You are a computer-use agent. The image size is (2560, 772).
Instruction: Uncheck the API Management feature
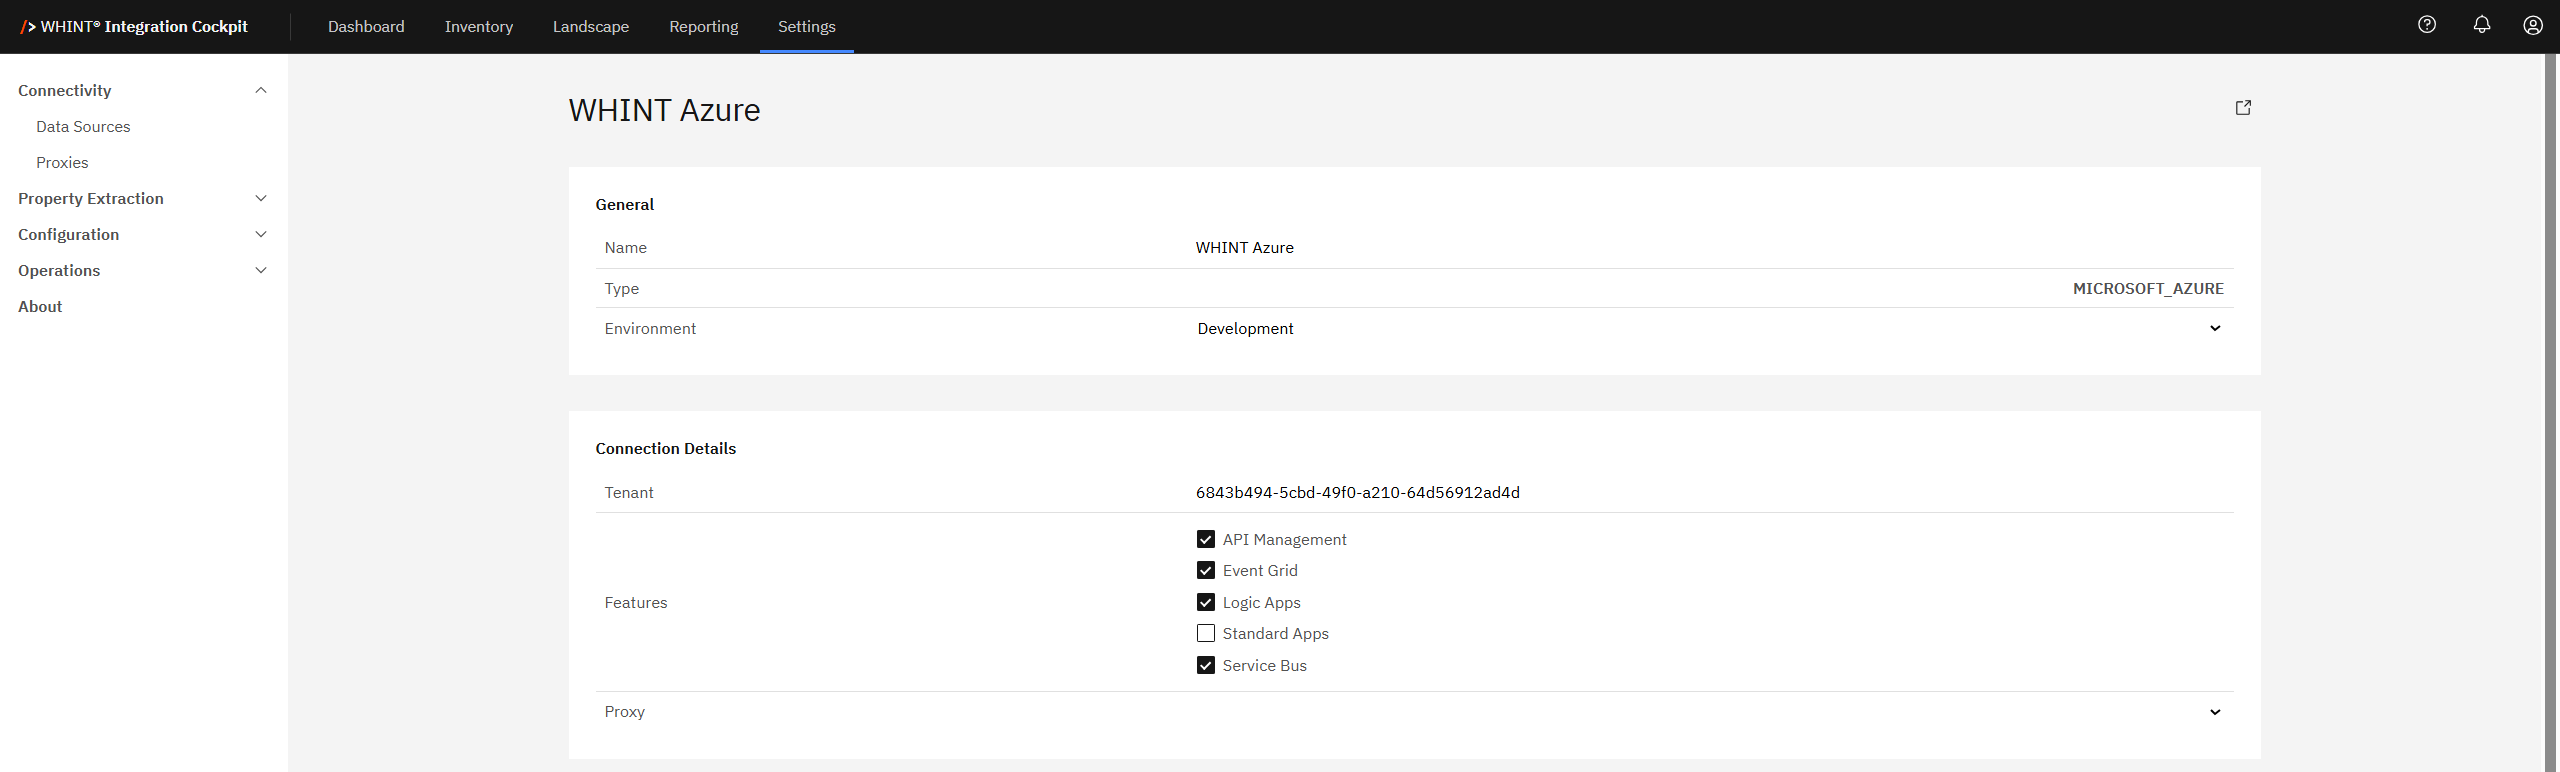click(x=1206, y=539)
